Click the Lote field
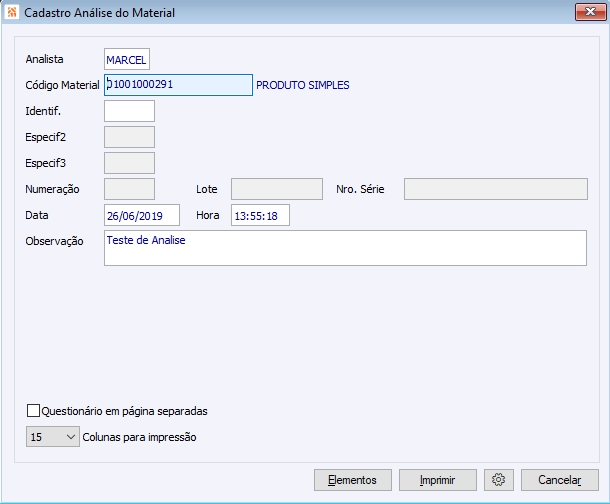The height and width of the screenshot is (504, 610). point(277,189)
